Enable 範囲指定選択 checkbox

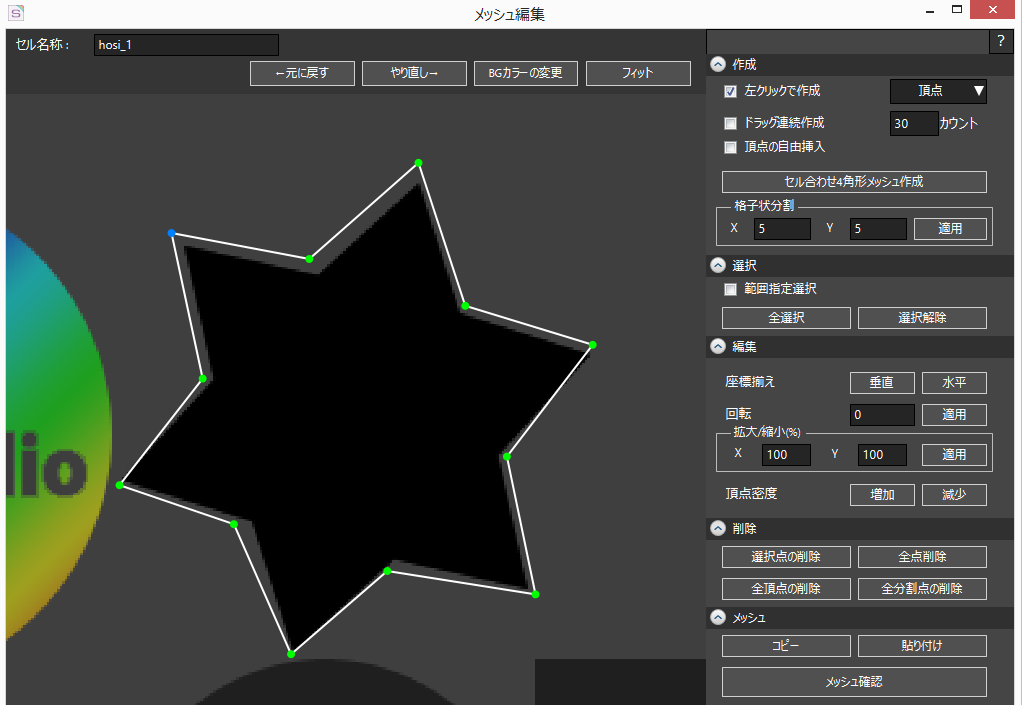731,289
